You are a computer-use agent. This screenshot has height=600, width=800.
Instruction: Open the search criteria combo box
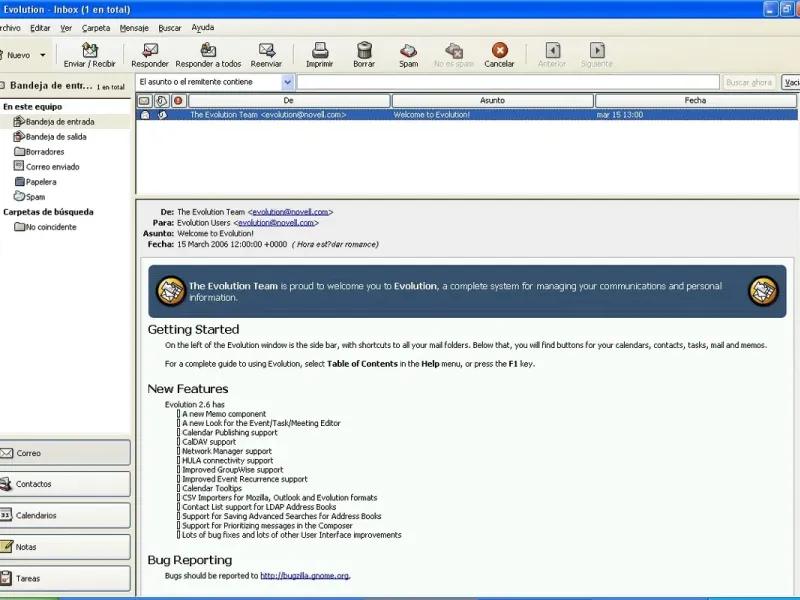pos(215,82)
